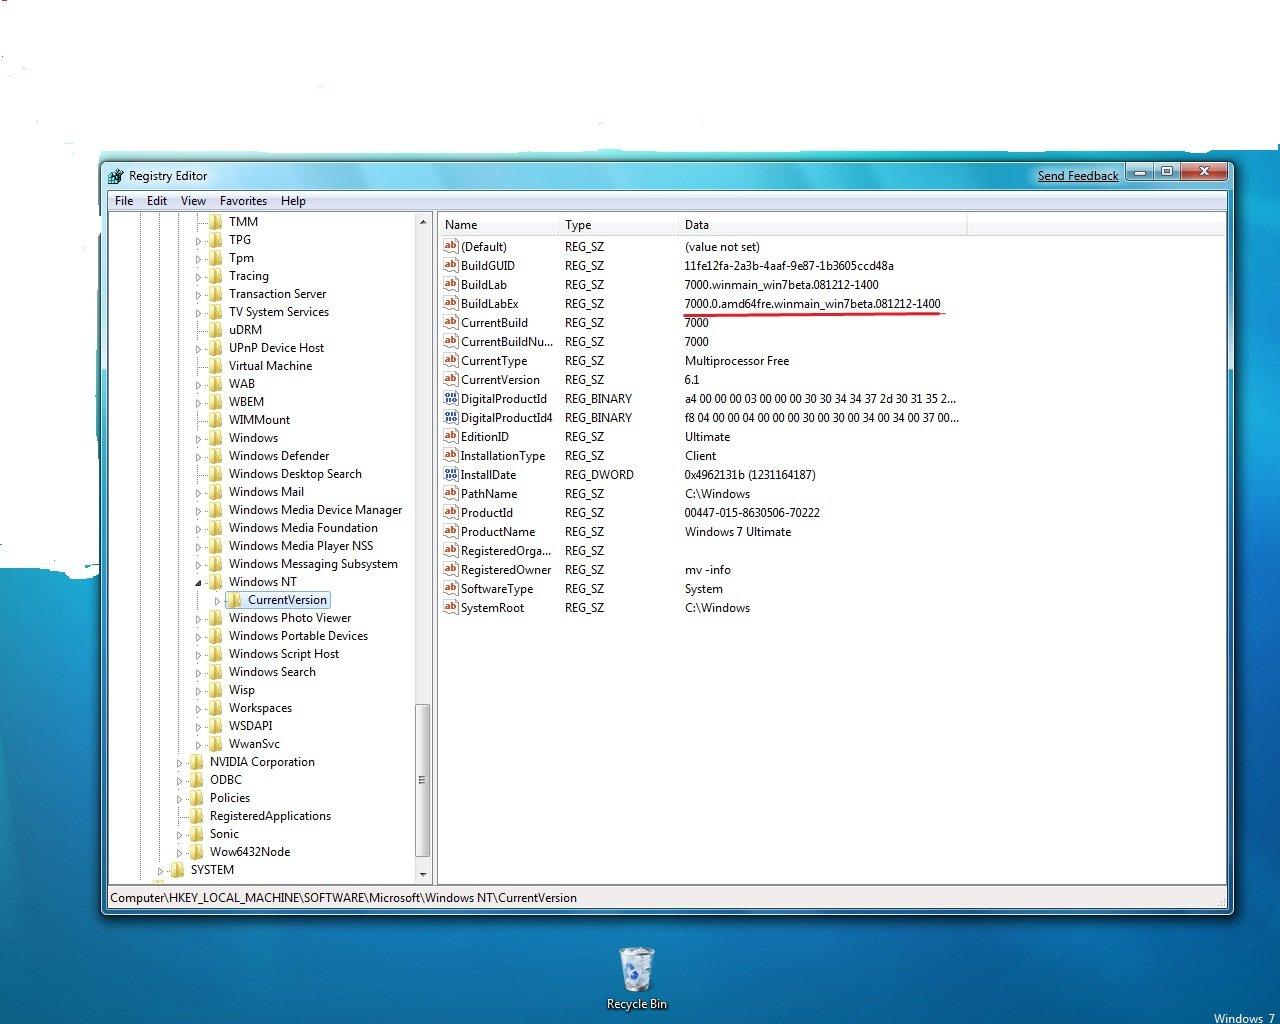The width and height of the screenshot is (1280, 1024).
Task: Select the EditionID value icon
Action: point(450,436)
